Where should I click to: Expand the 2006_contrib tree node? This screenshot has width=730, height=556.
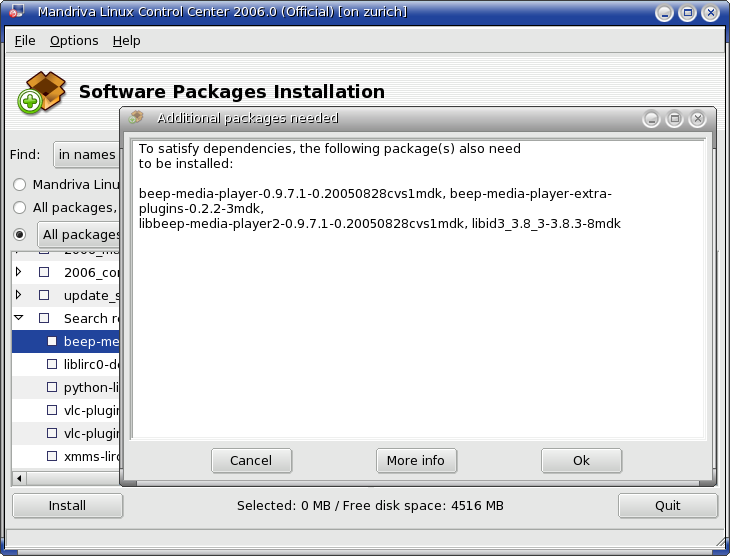18,271
